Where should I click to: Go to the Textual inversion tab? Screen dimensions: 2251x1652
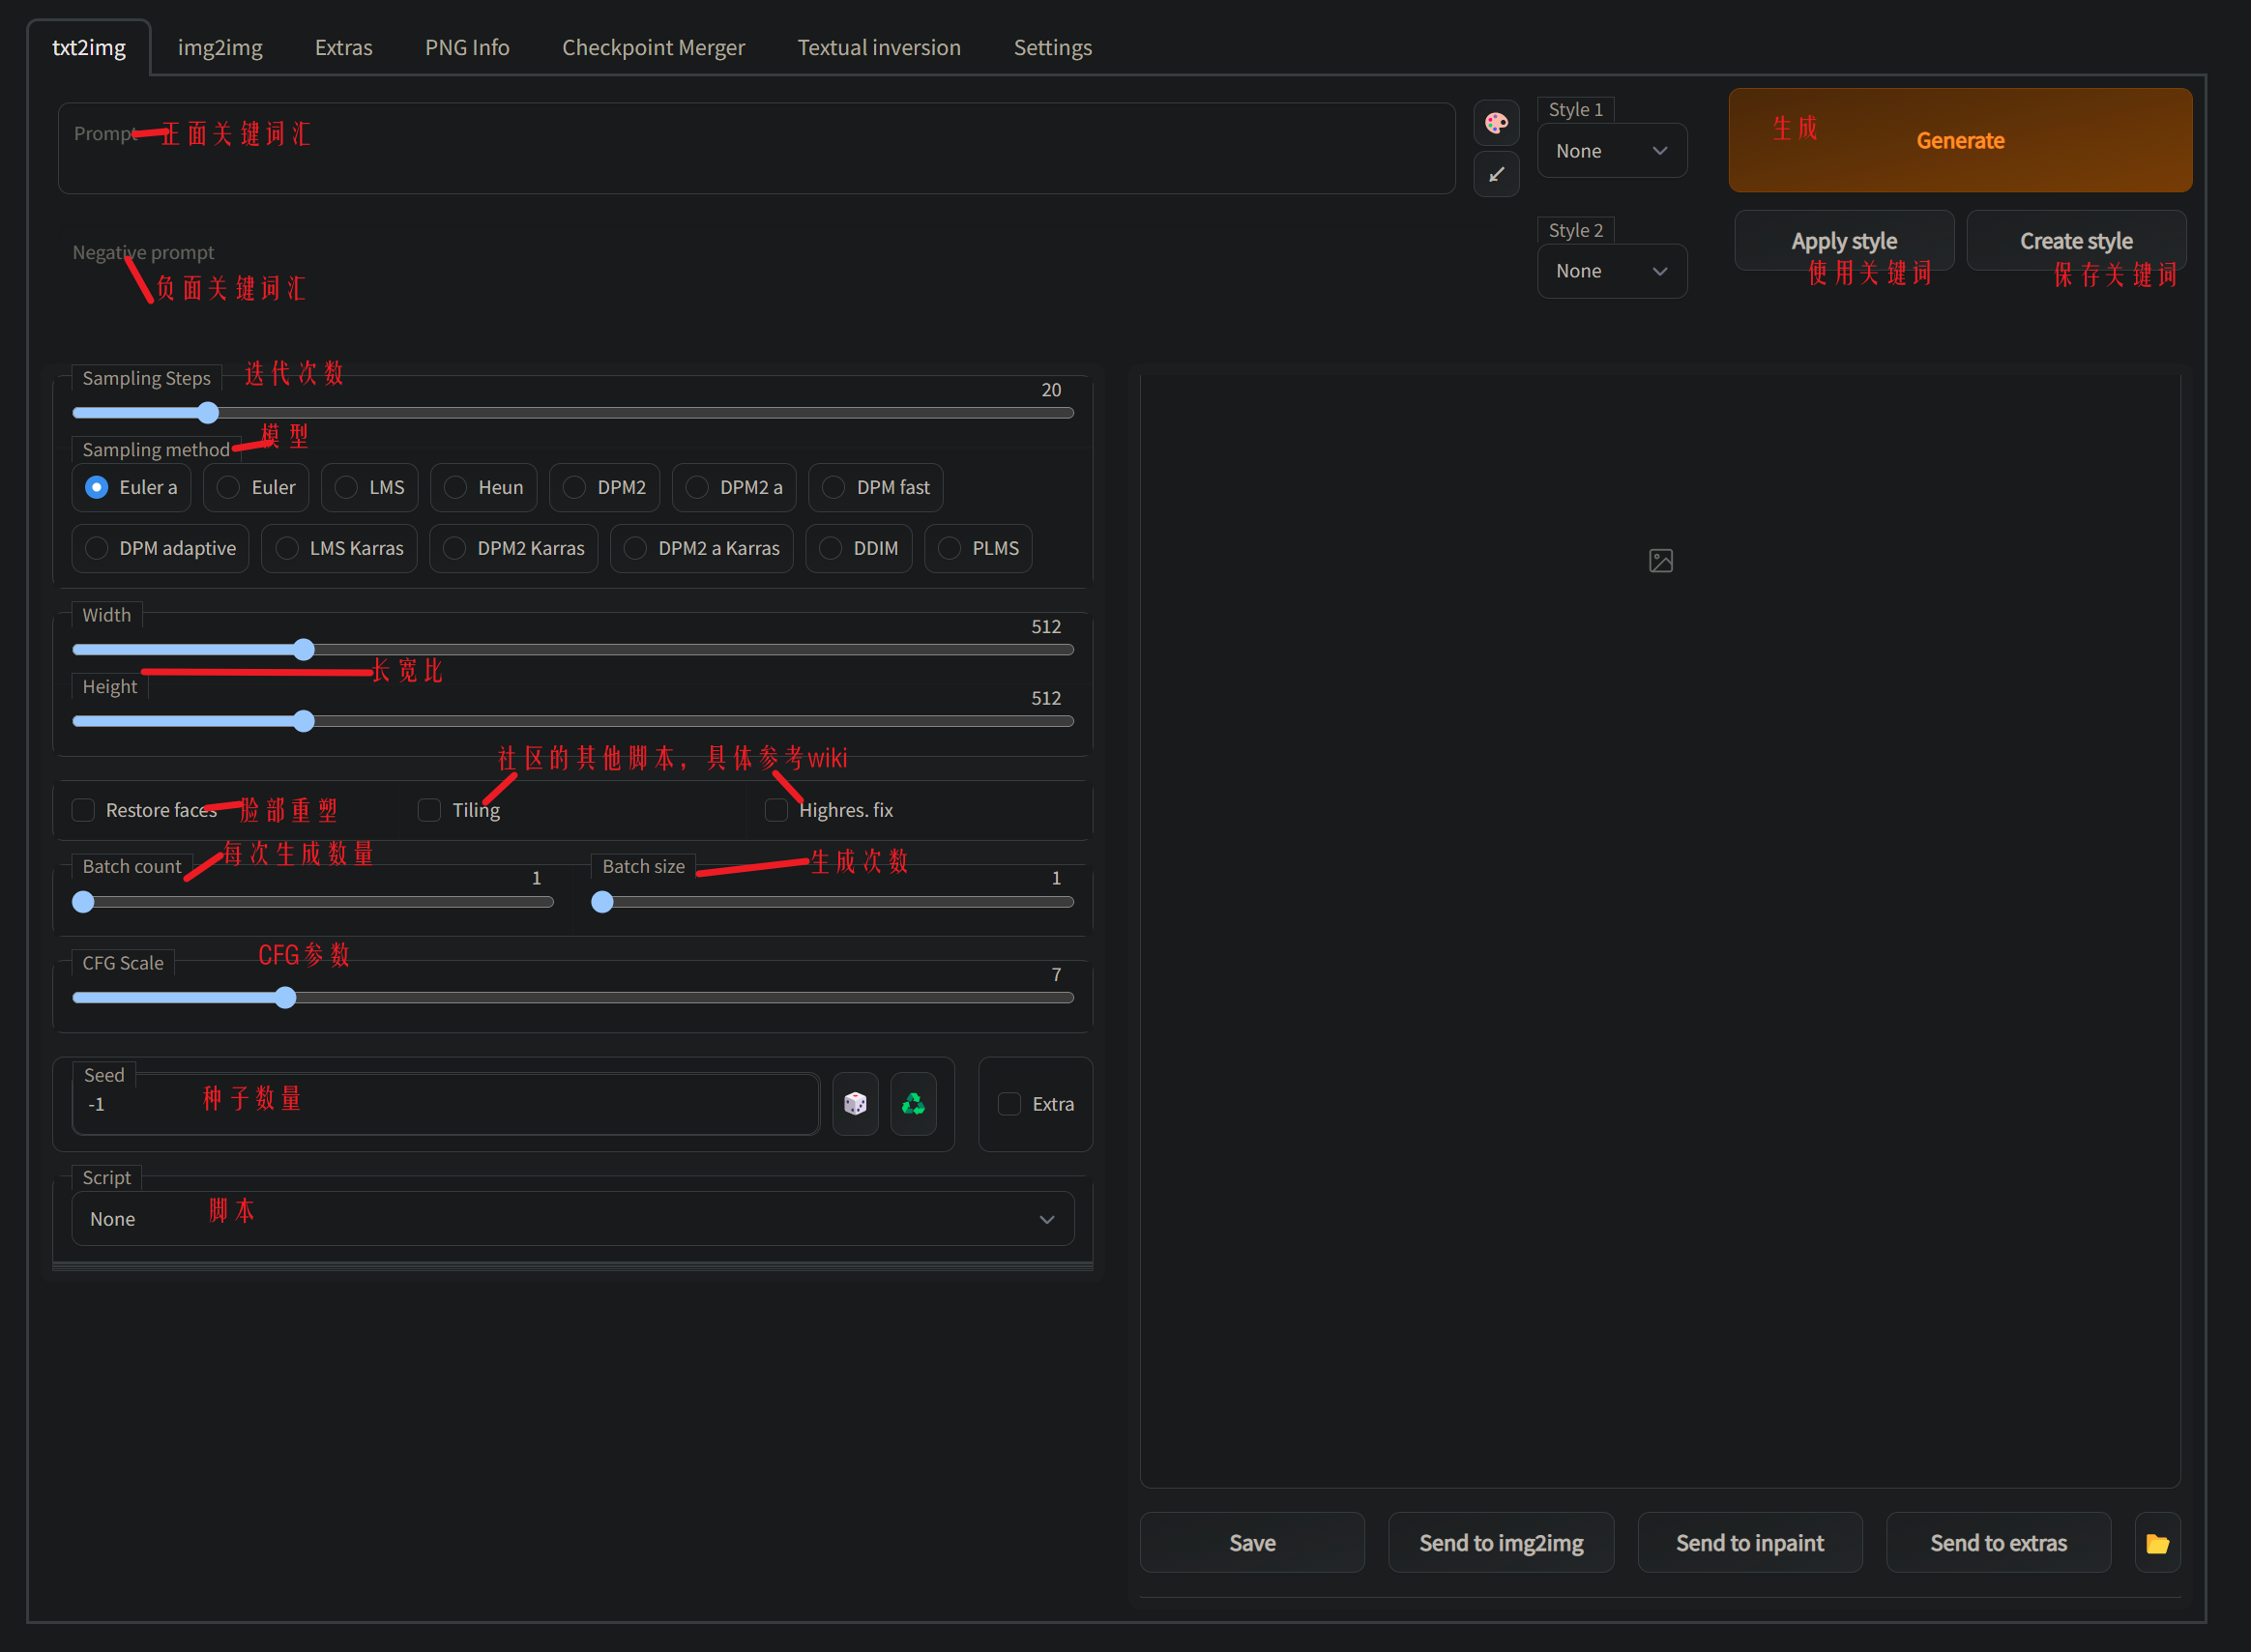879,47
